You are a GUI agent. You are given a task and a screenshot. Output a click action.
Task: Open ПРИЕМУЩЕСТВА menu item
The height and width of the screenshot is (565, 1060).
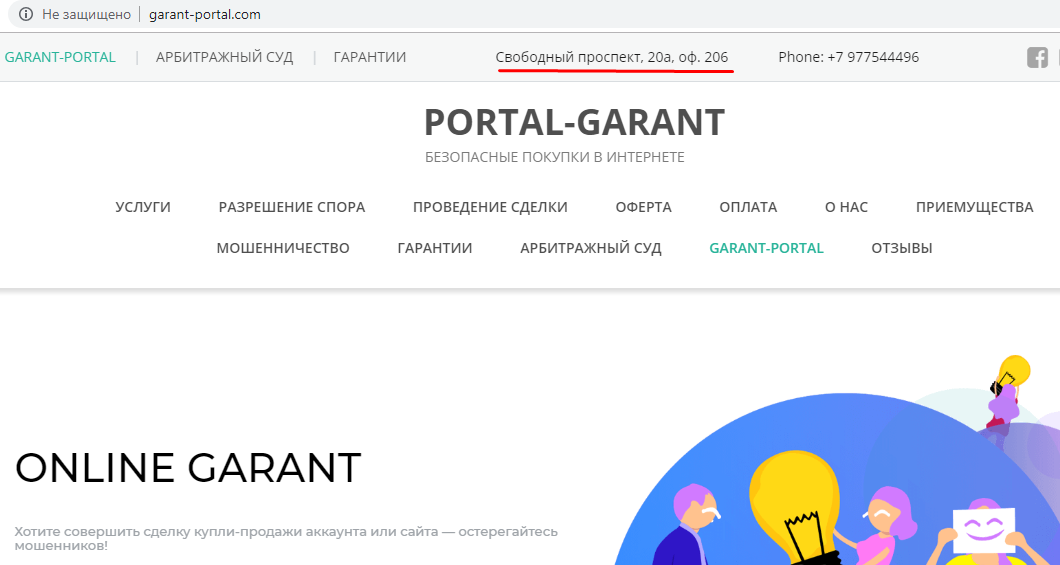(974, 207)
